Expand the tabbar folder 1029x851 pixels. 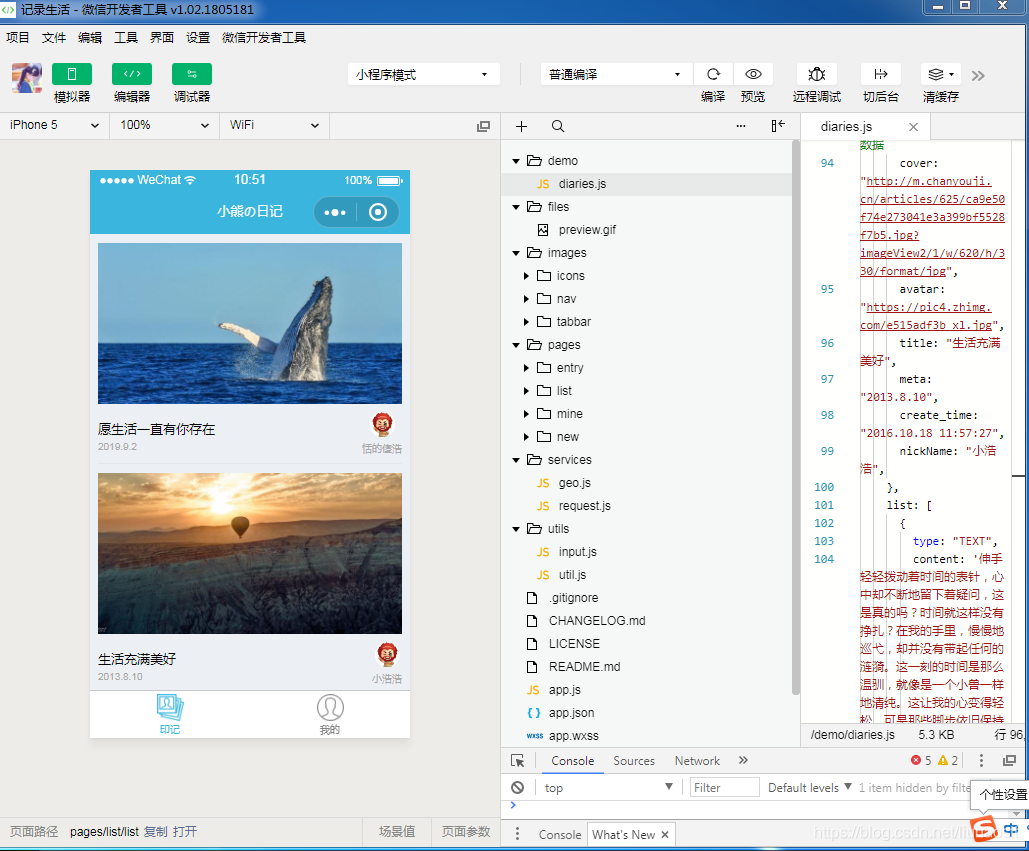coord(526,322)
